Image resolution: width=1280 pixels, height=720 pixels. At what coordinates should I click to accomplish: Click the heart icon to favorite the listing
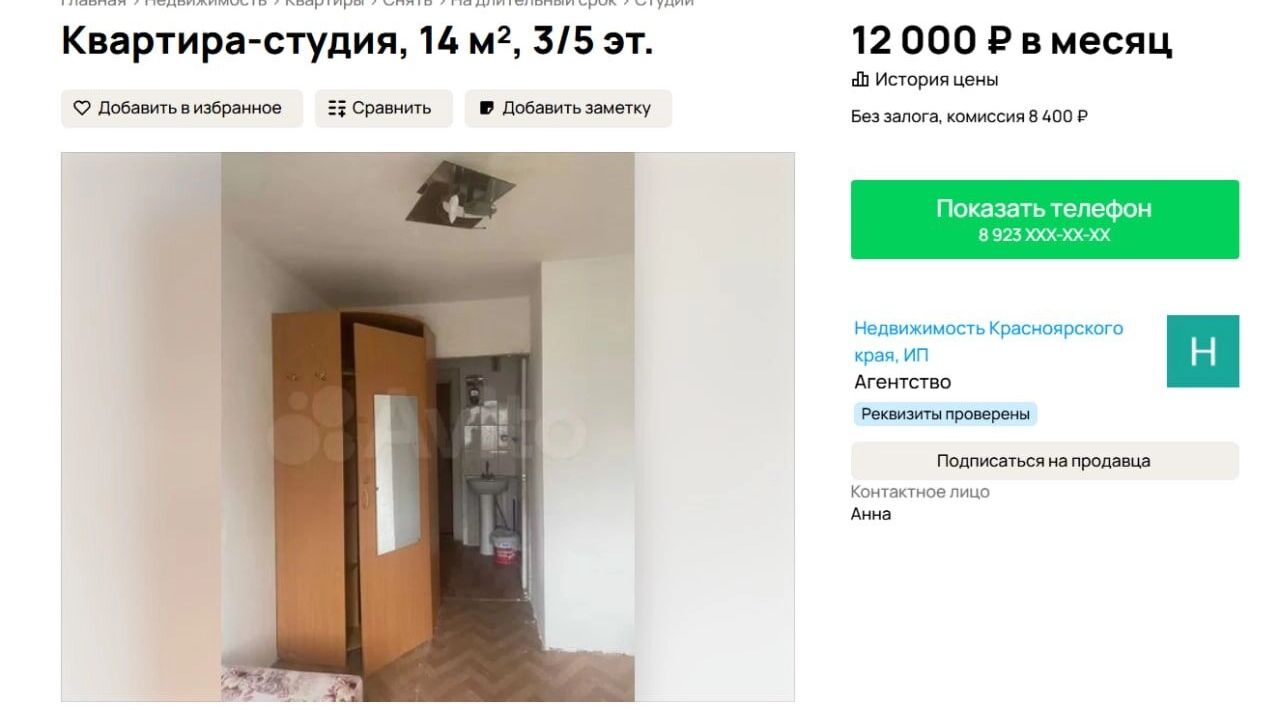tap(82, 108)
